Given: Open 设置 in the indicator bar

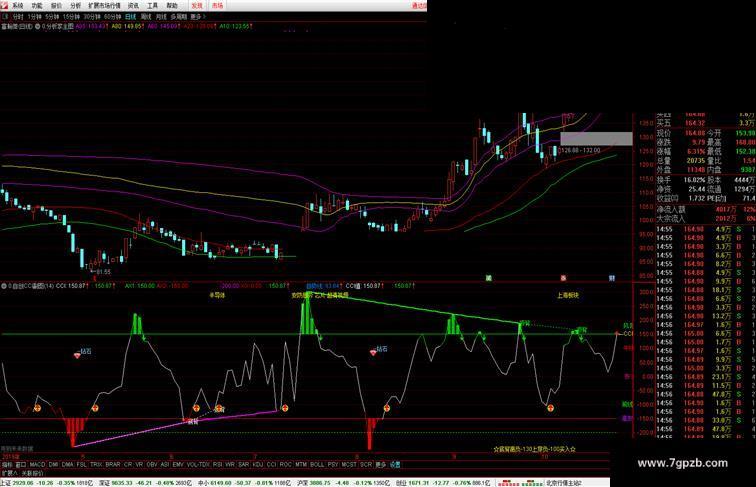Looking at the screenshot, I should (x=395, y=465).
